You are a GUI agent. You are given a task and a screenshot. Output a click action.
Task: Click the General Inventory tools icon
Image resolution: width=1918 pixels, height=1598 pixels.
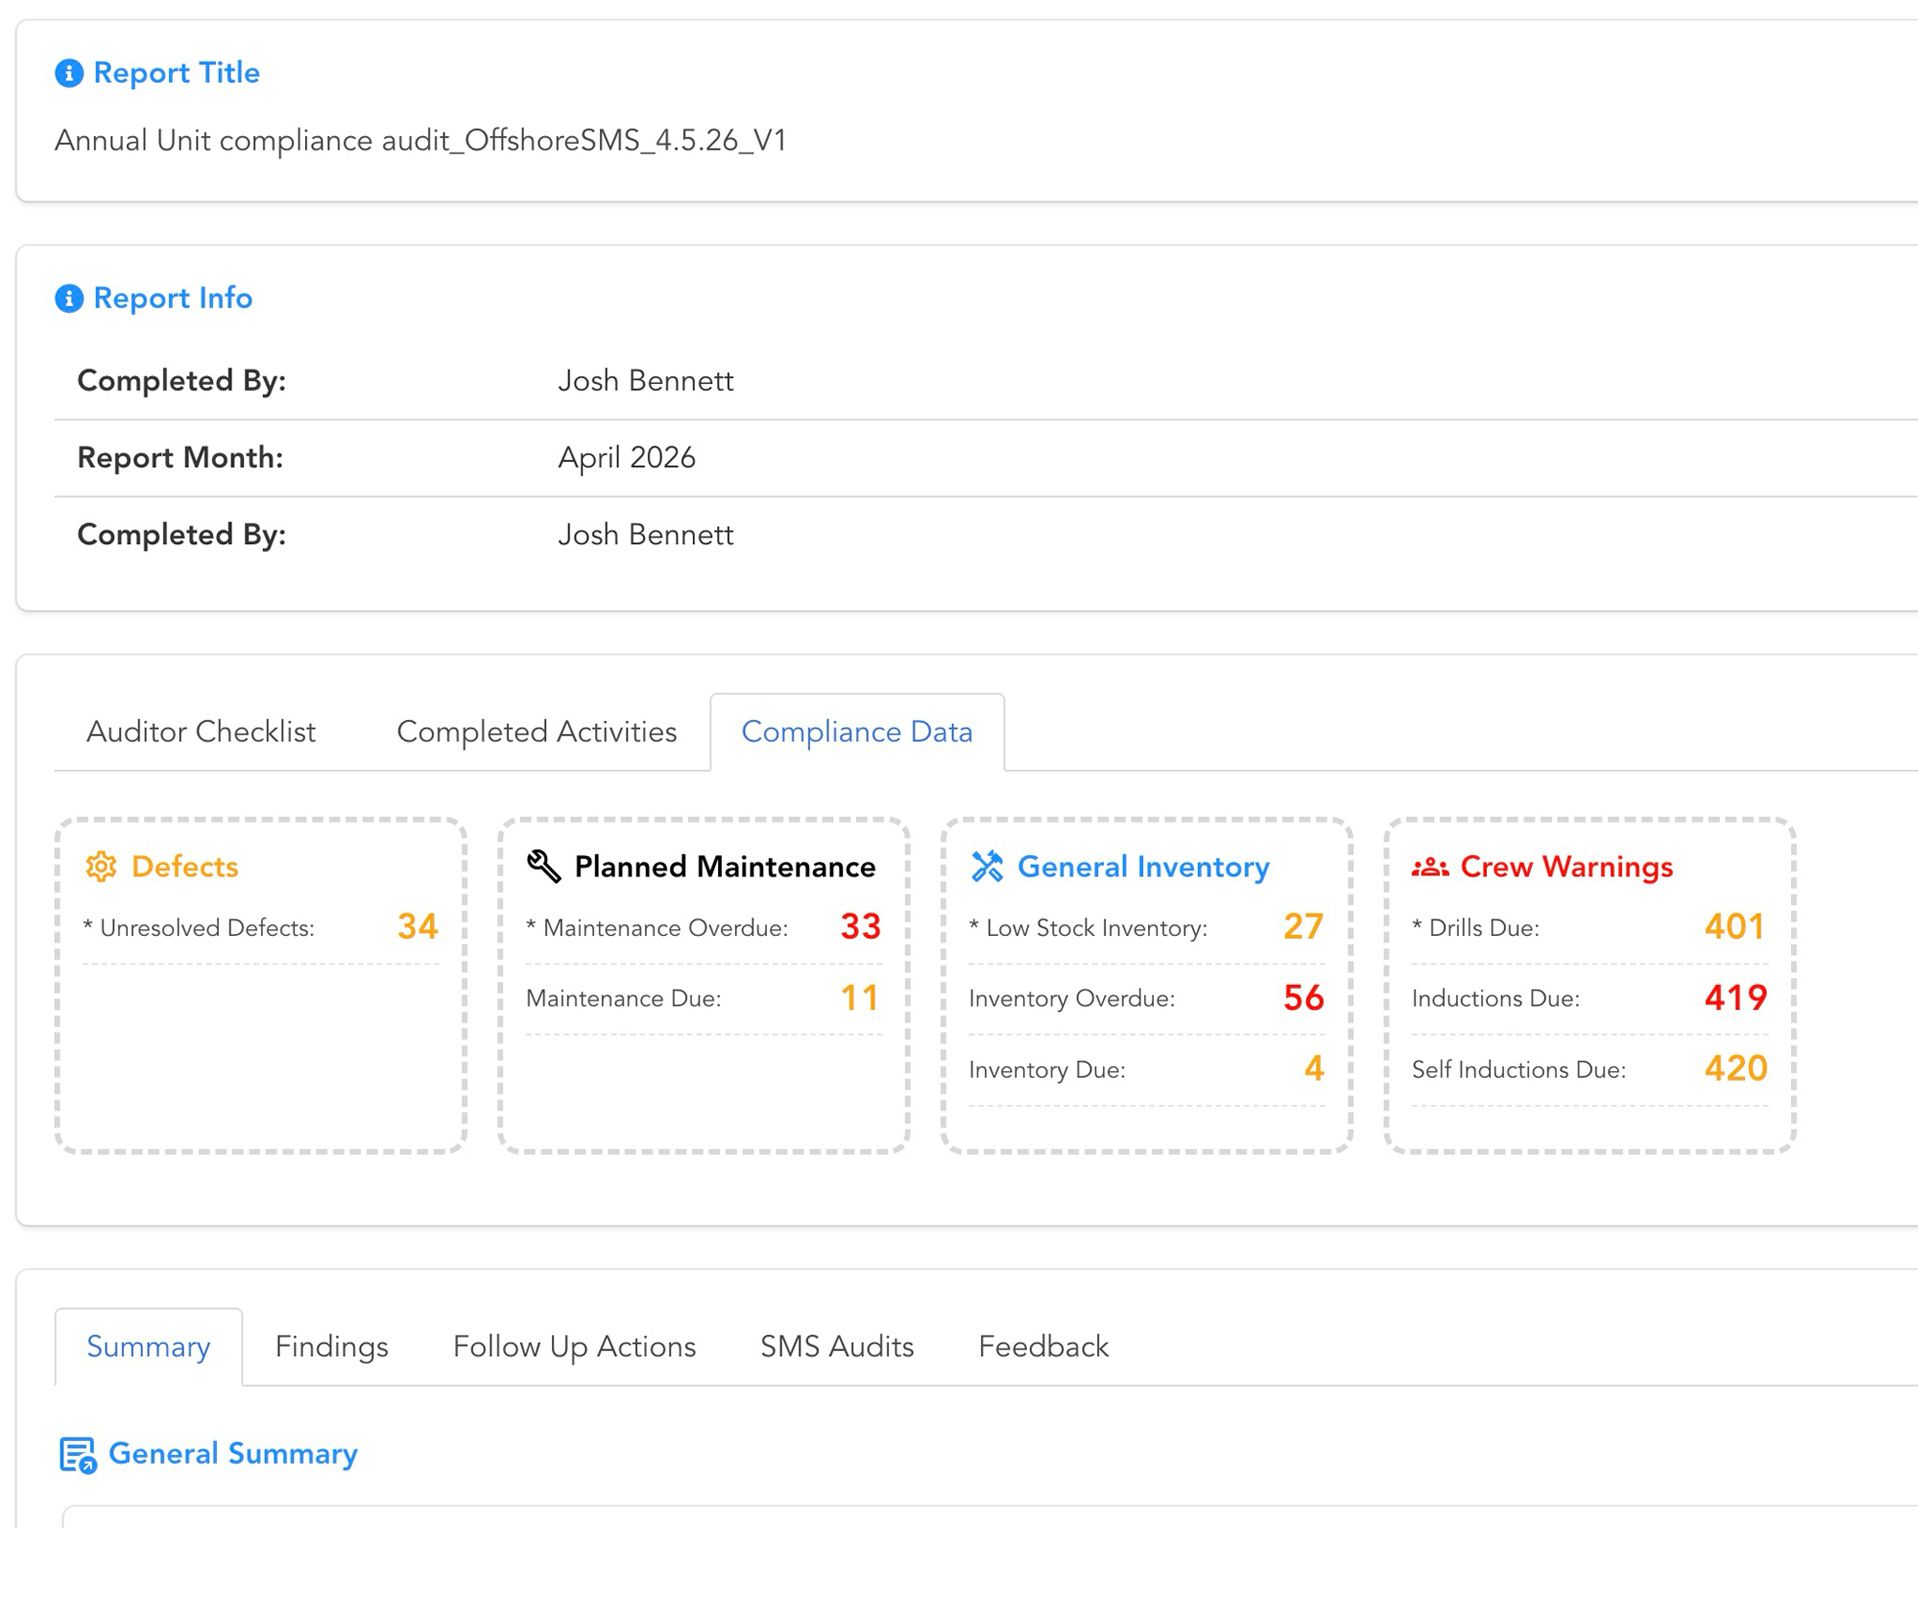pos(987,866)
